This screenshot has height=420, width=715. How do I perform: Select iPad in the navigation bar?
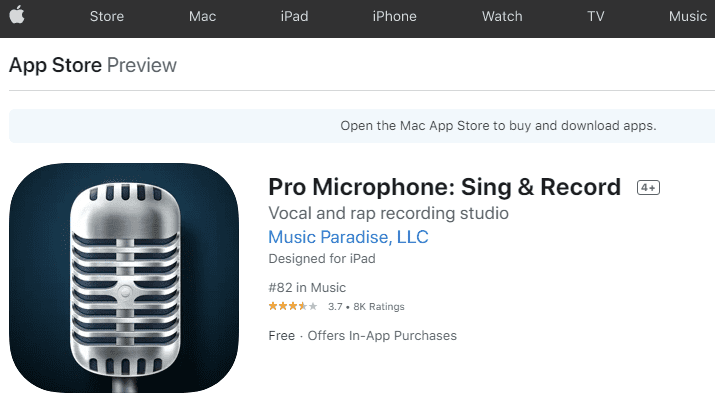(x=295, y=16)
